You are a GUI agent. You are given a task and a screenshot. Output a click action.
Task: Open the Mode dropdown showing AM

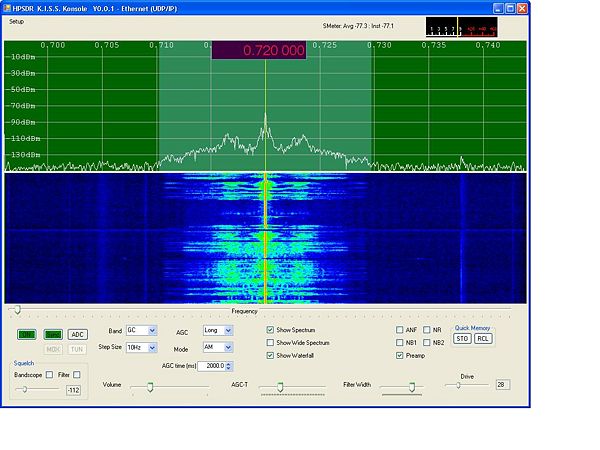(x=229, y=347)
